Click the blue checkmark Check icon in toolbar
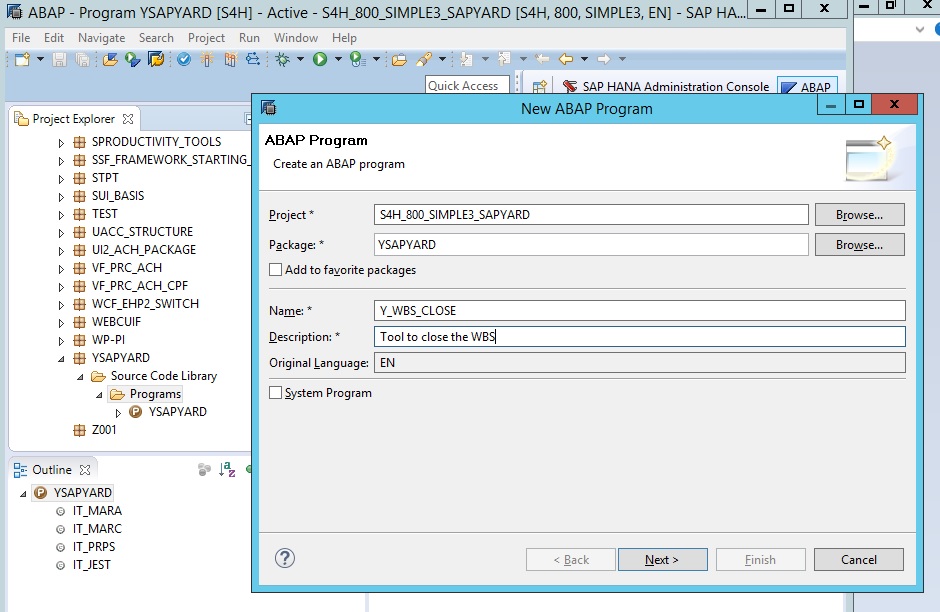This screenshot has height=612, width=940. [184, 59]
